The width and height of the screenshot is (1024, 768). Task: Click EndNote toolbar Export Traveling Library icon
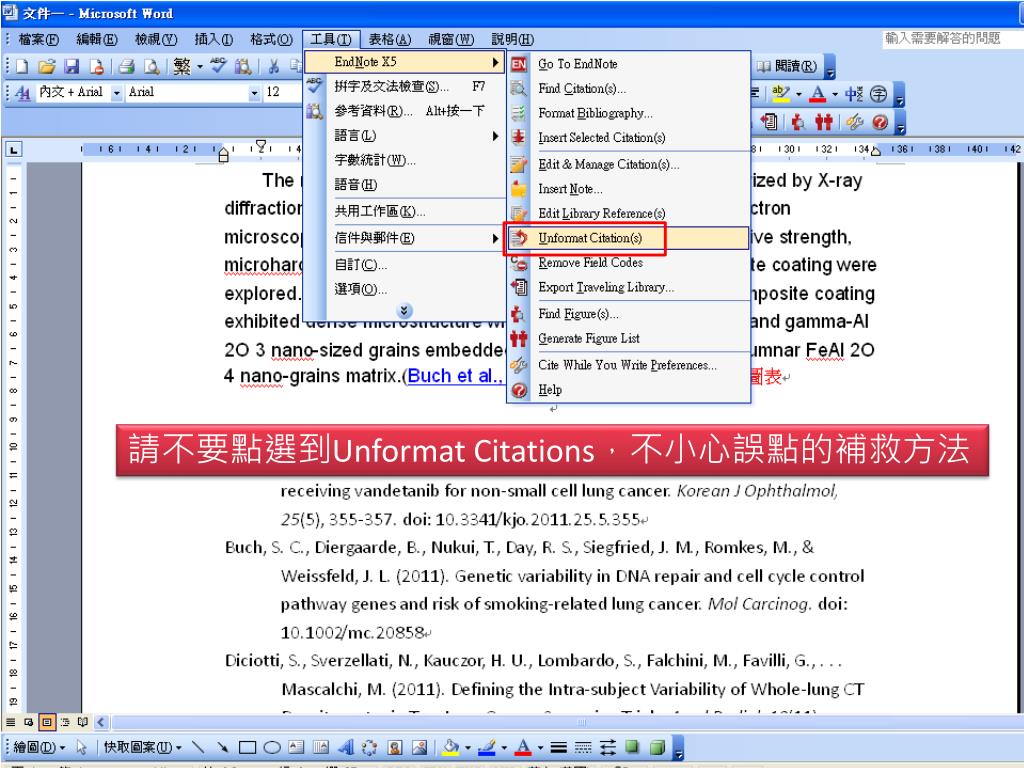pyautogui.click(x=769, y=121)
